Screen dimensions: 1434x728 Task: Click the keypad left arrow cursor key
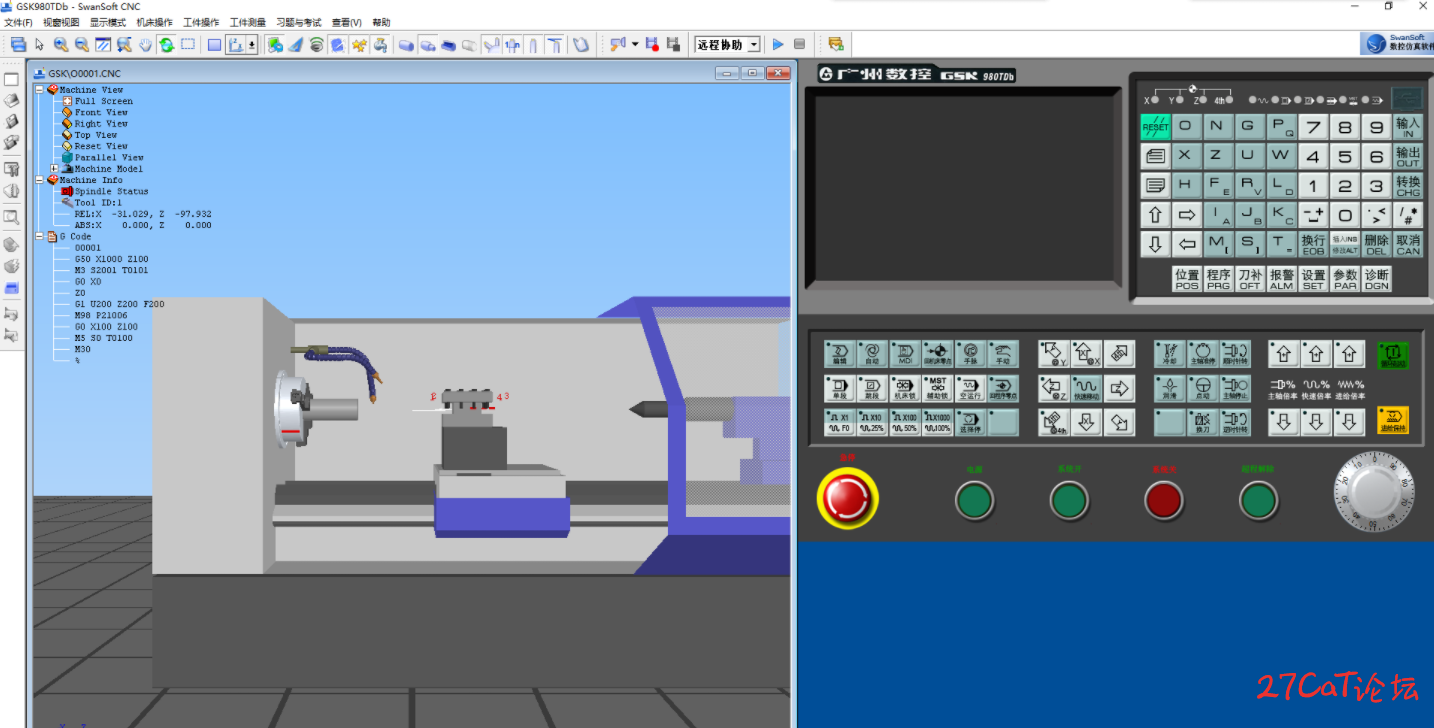tap(1186, 243)
